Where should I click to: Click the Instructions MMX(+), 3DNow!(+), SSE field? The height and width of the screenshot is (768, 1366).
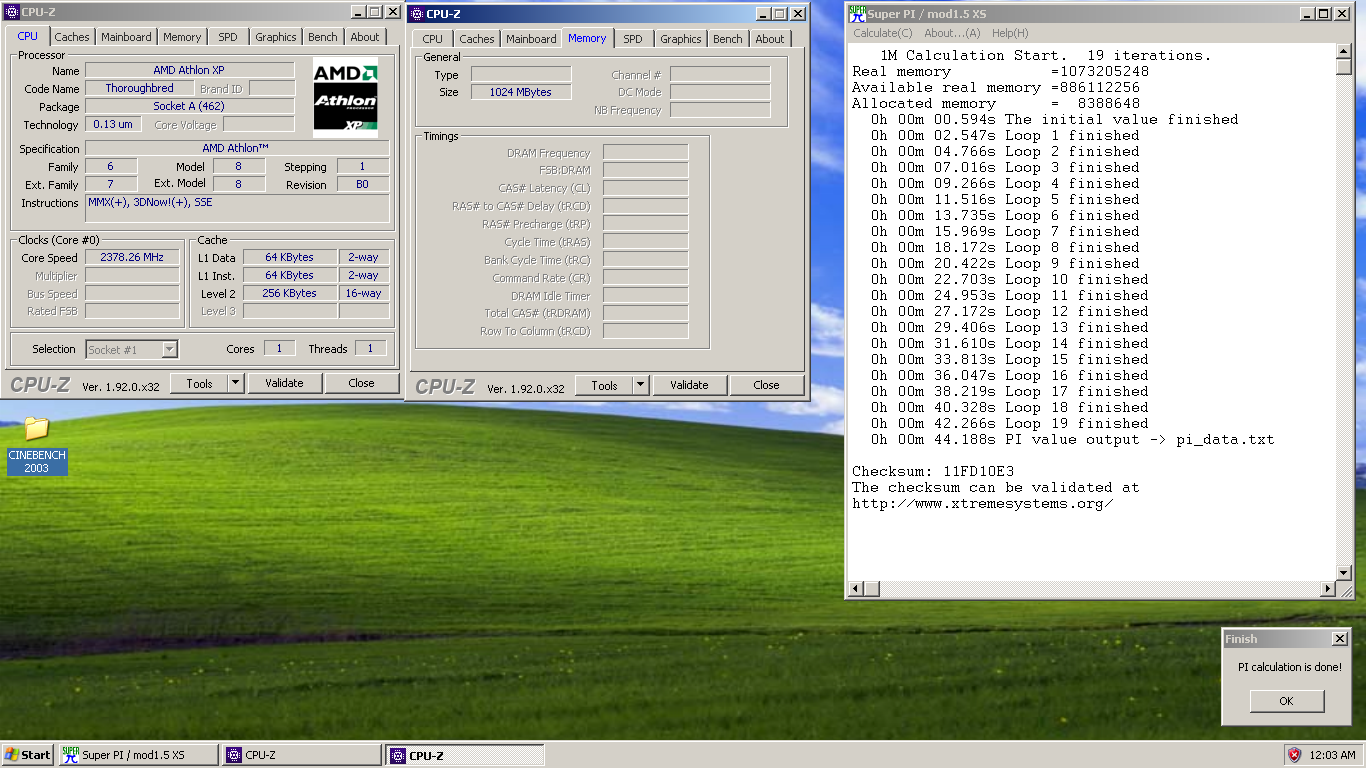coord(238,208)
